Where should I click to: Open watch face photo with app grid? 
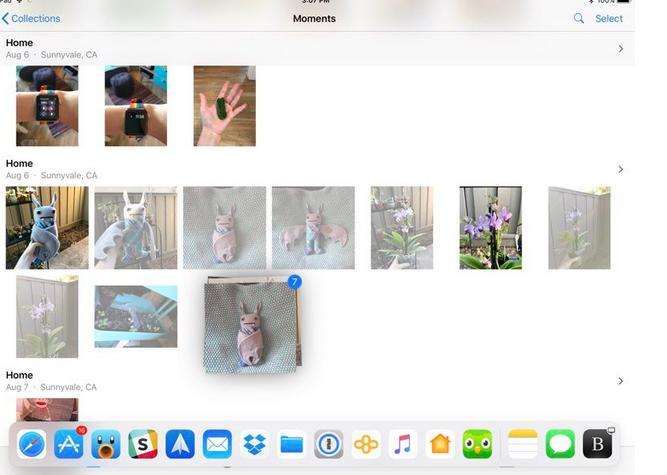pos(47,106)
